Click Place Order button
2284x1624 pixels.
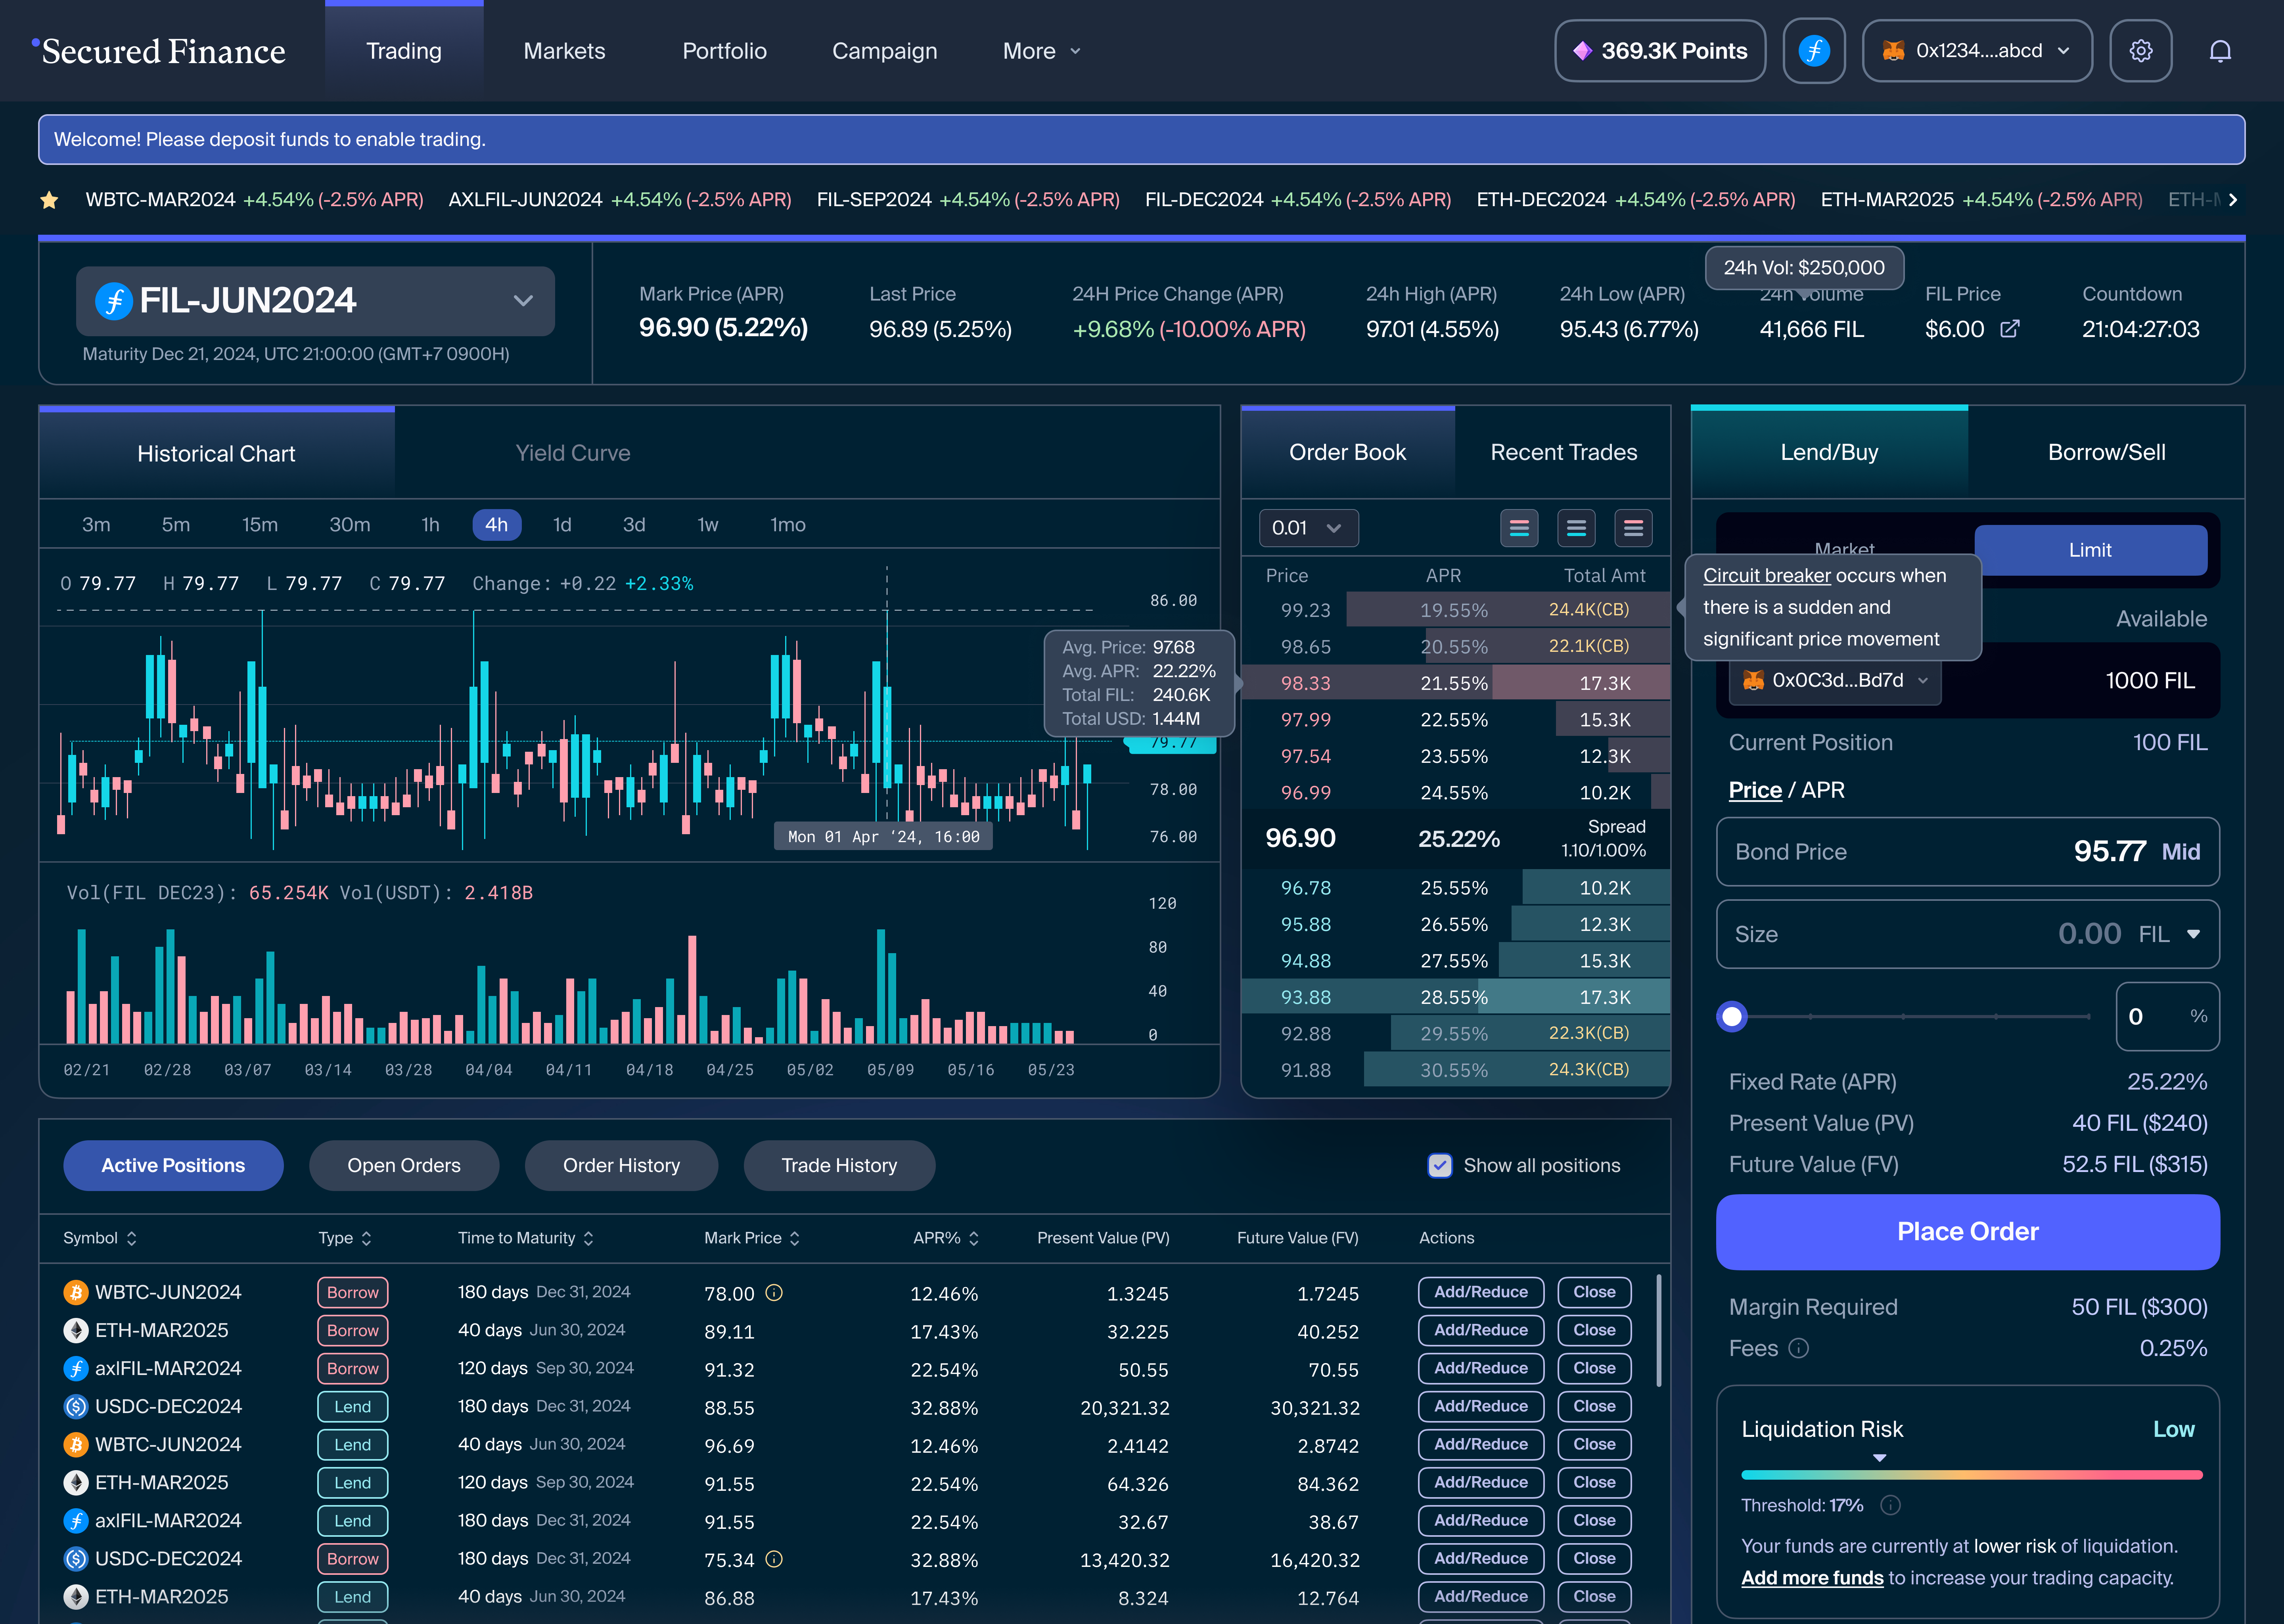pos(1967,1232)
